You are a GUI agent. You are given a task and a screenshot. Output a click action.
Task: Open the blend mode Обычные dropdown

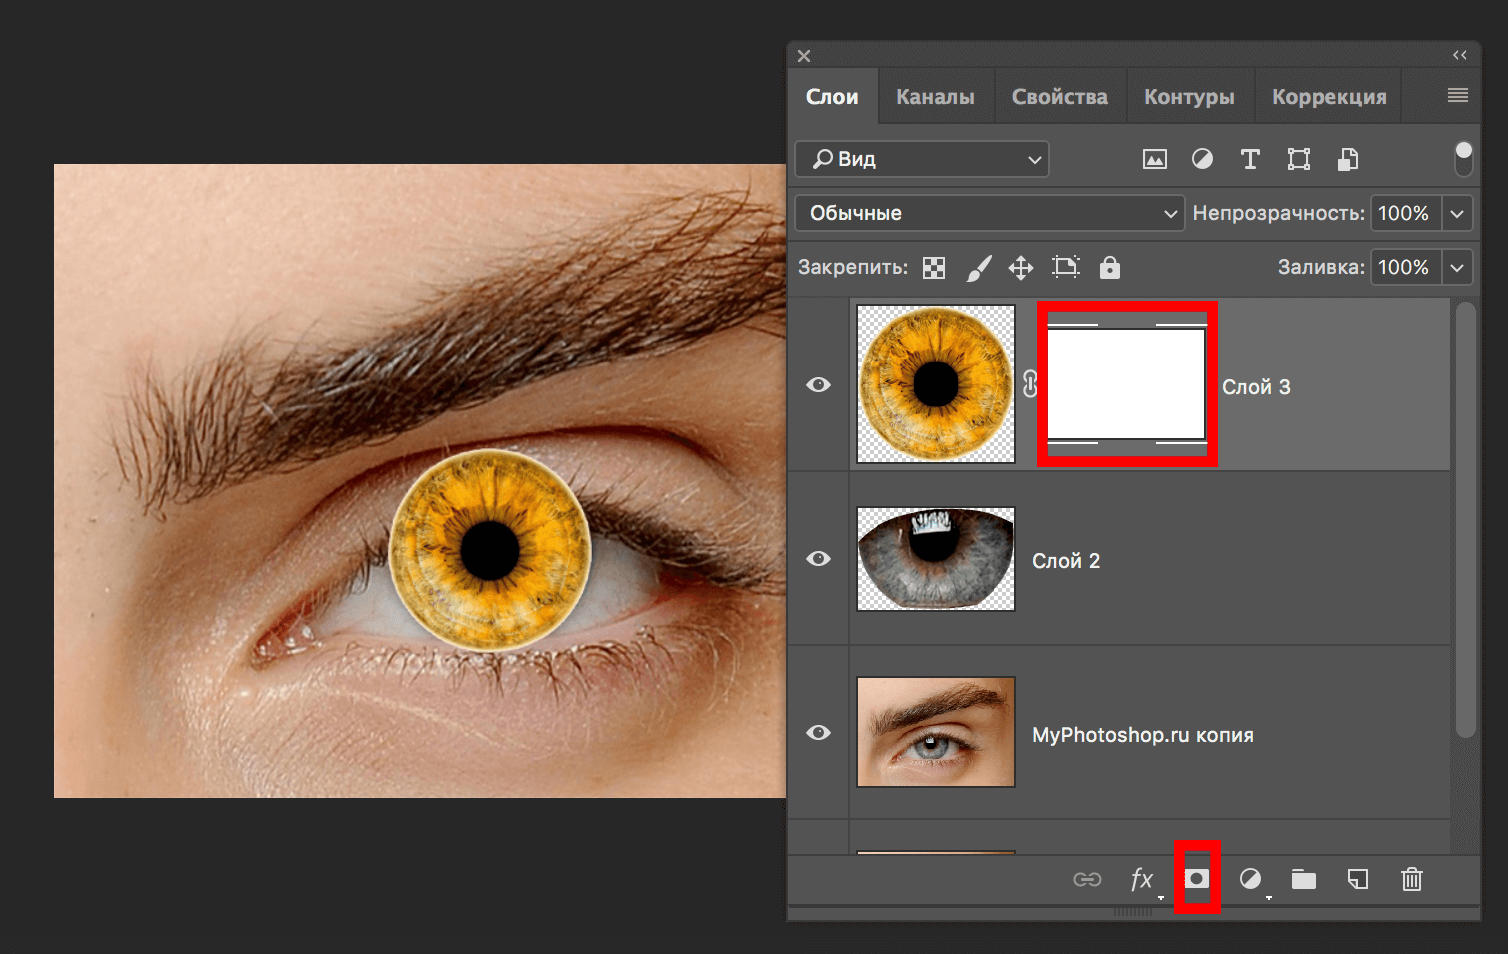[x=989, y=213]
